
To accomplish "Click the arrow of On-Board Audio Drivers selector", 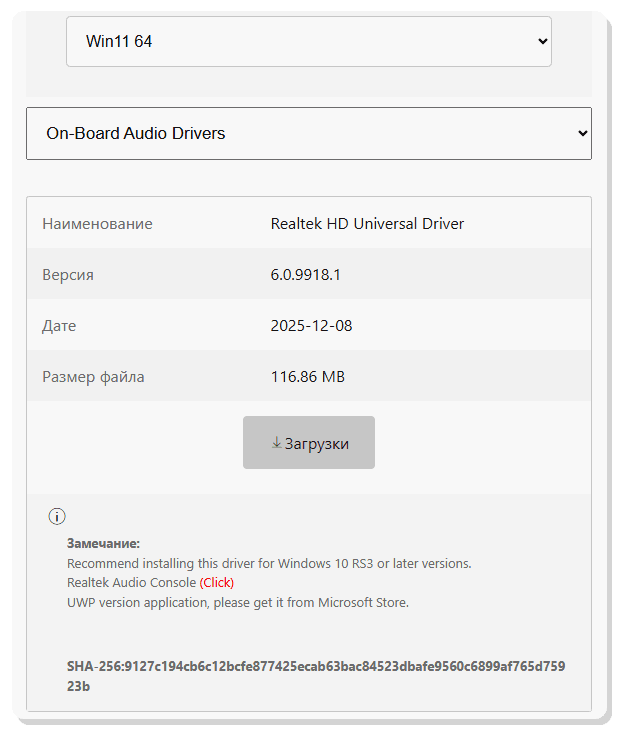I will point(582,133).
